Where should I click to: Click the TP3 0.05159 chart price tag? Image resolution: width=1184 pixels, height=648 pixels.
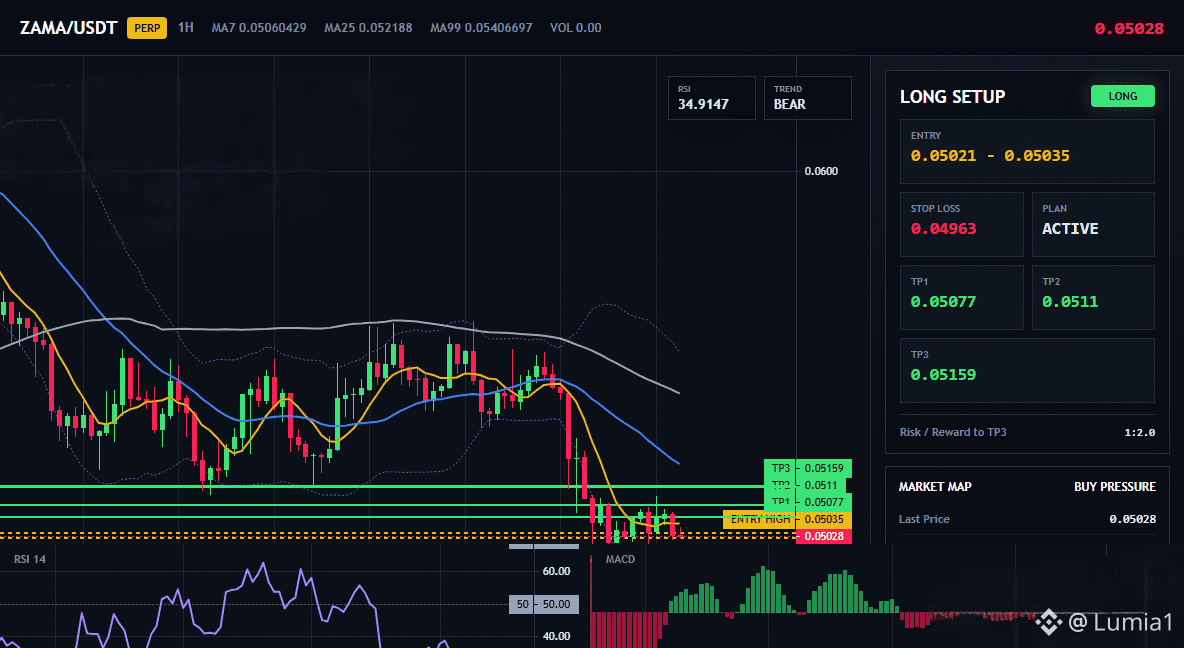pyautogui.click(x=808, y=468)
